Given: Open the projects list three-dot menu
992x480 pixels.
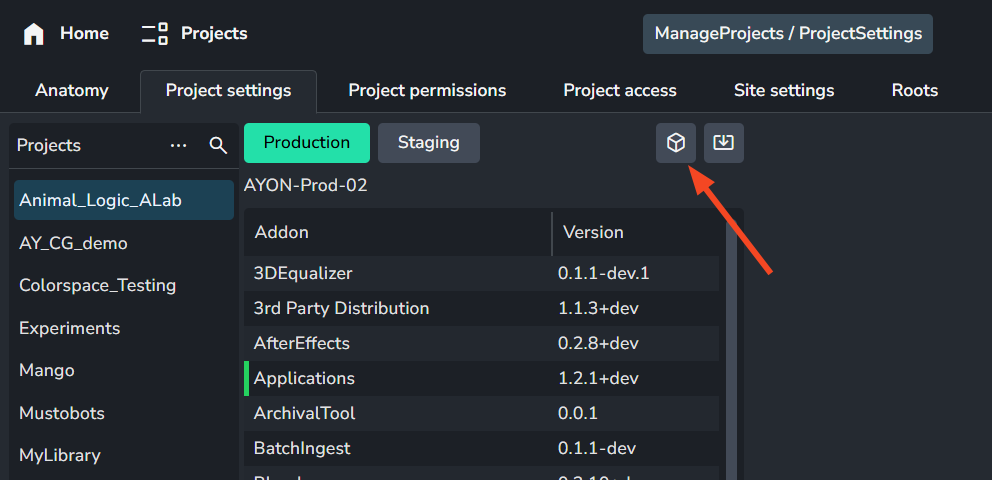Looking at the screenshot, I should click(x=179, y=146).
